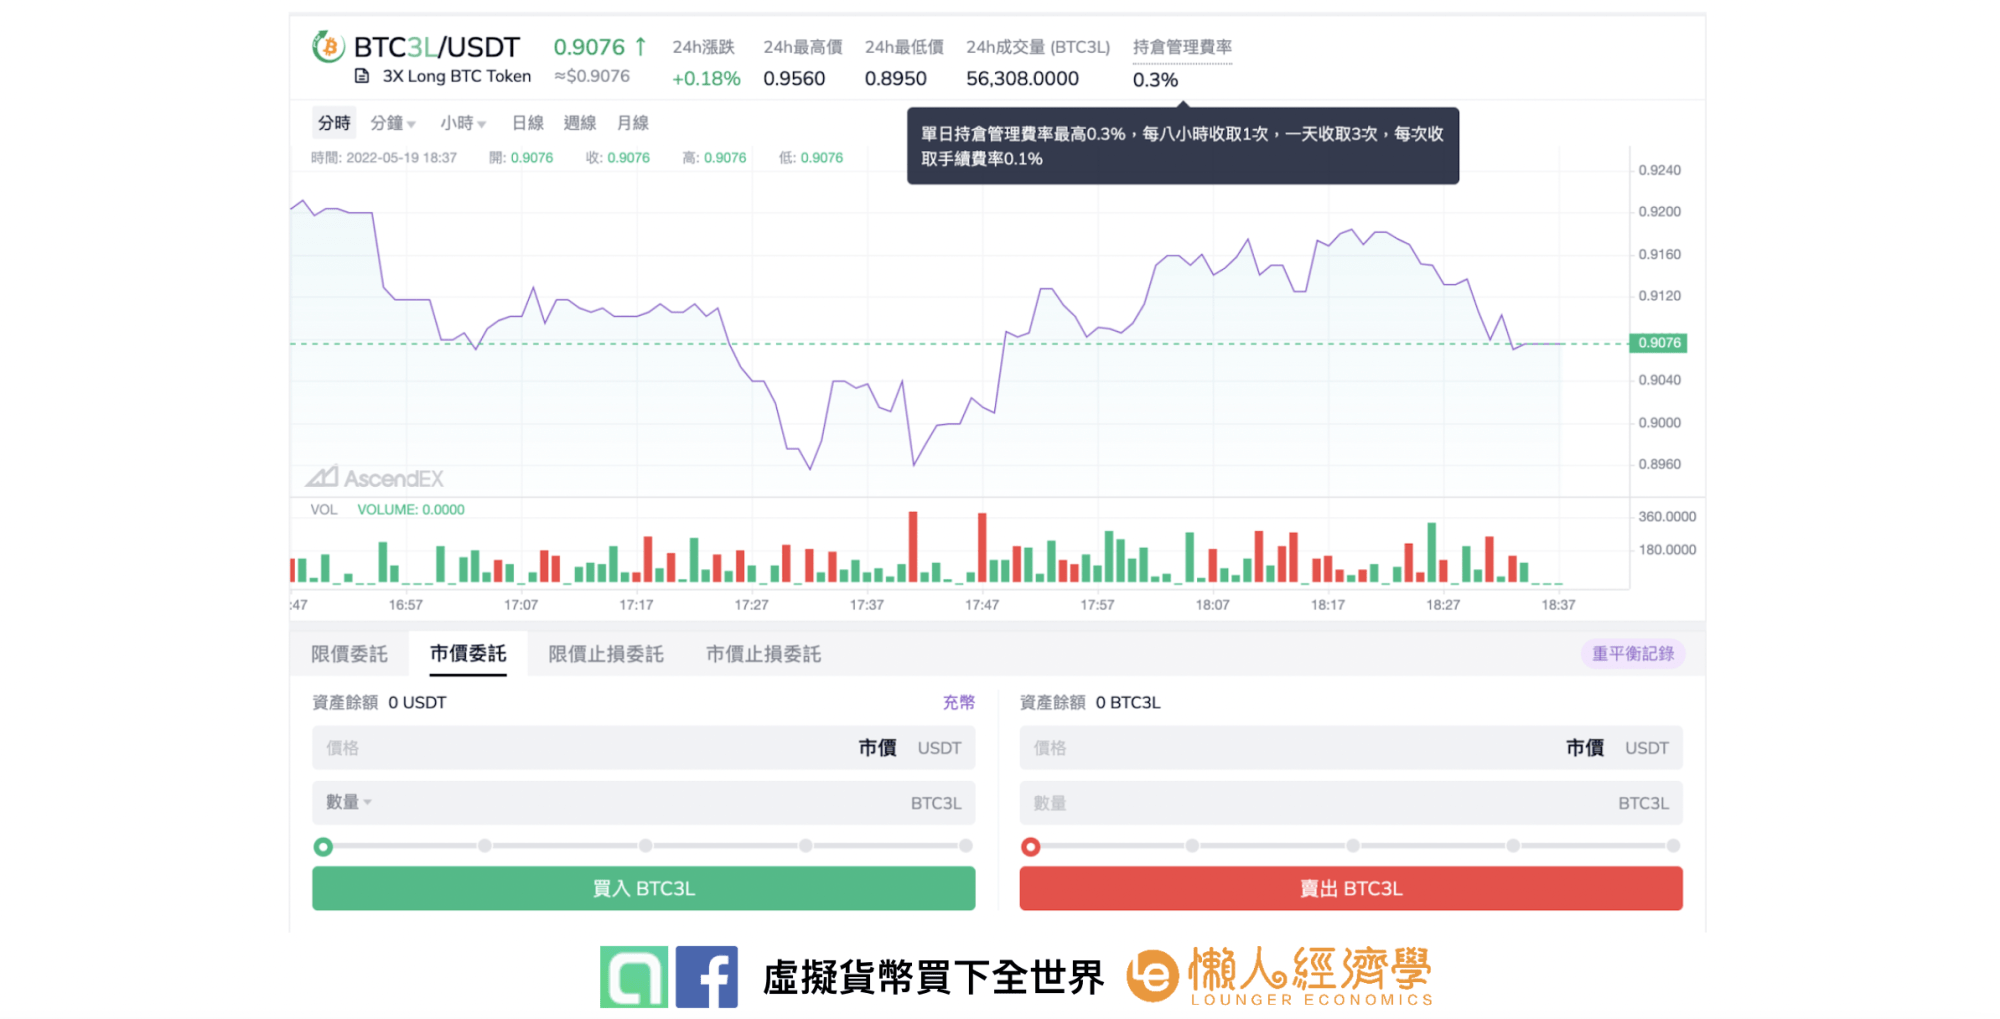The height and width of the screenshot is (1019, 2000).
Task: Click the 56,308.0000 volume value
Action: (x=1022, y=79)
